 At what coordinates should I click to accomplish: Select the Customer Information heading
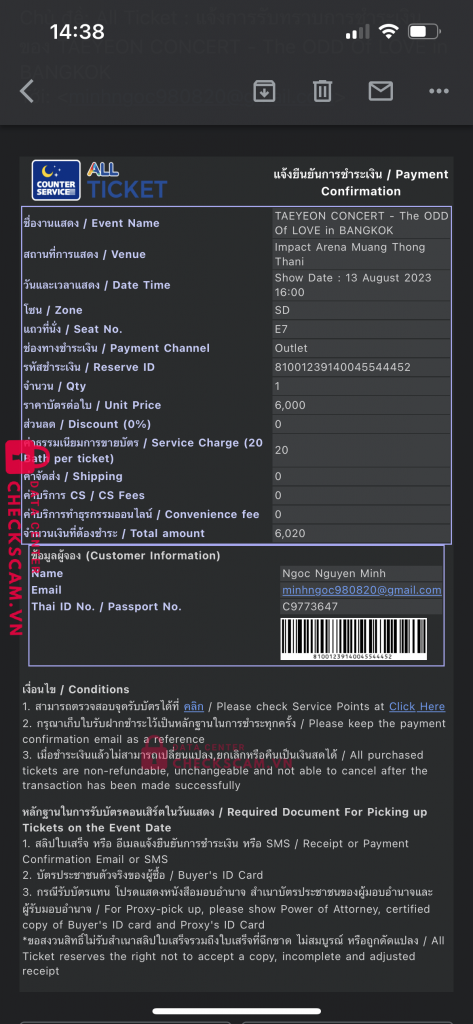click(125, 556)
